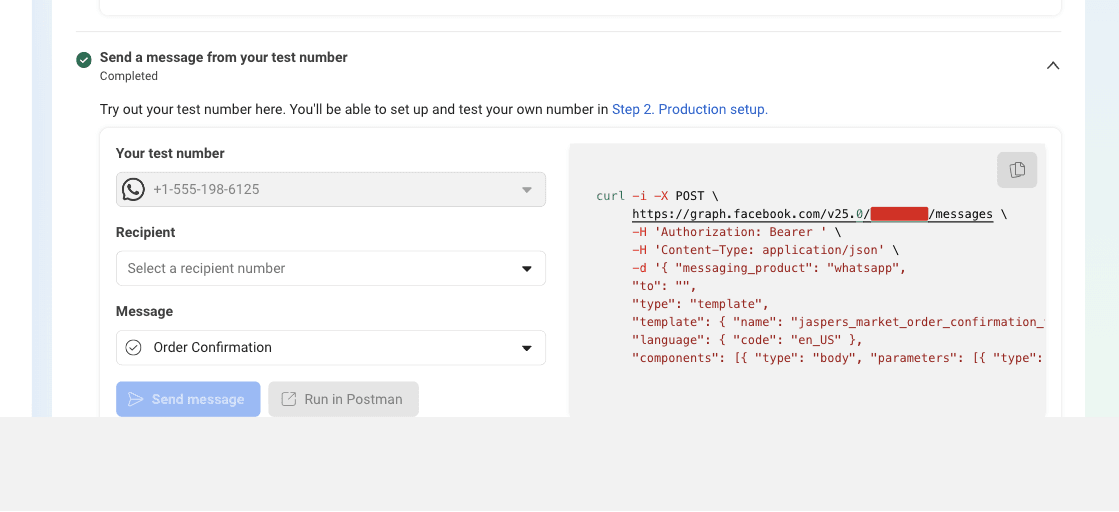Click the graph.facebook.com URL in code
This screenshot has width=1119, height=512.
click(x=812, y=214)
